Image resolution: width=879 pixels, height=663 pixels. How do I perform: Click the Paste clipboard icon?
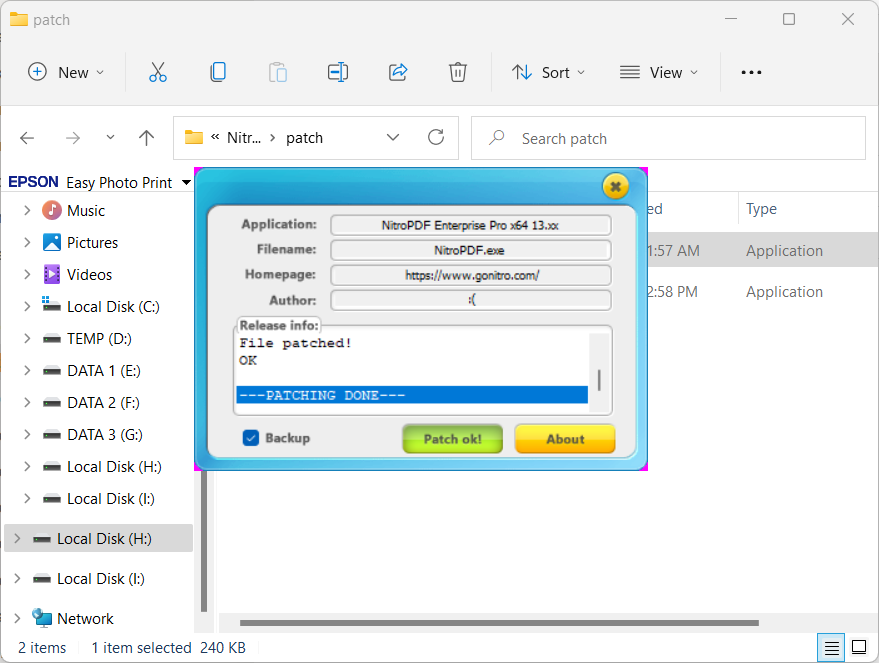tap(277, 72)
